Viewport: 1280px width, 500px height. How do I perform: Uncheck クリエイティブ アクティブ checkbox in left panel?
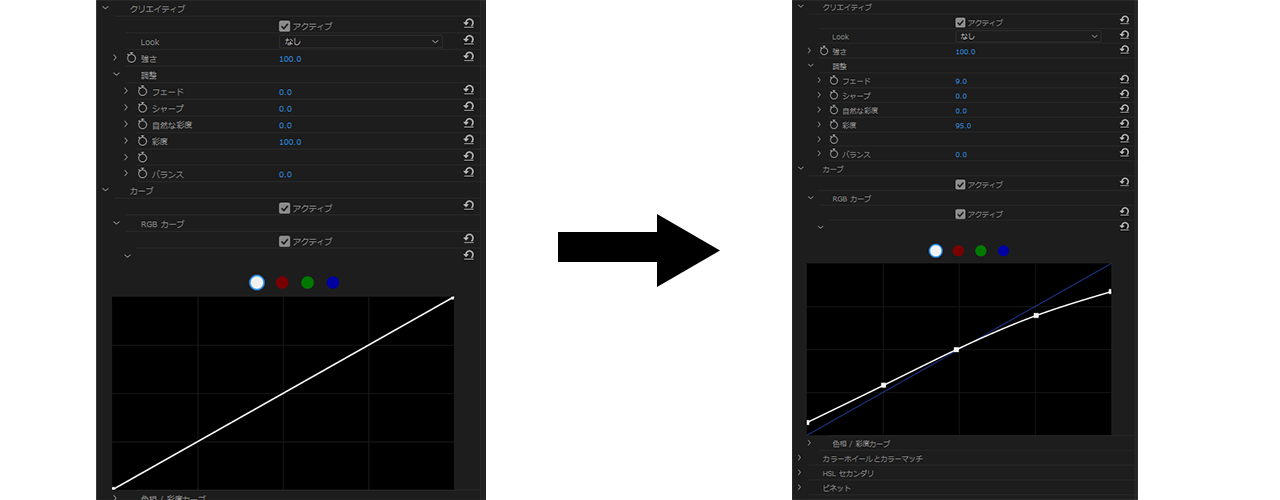point(285,26)
